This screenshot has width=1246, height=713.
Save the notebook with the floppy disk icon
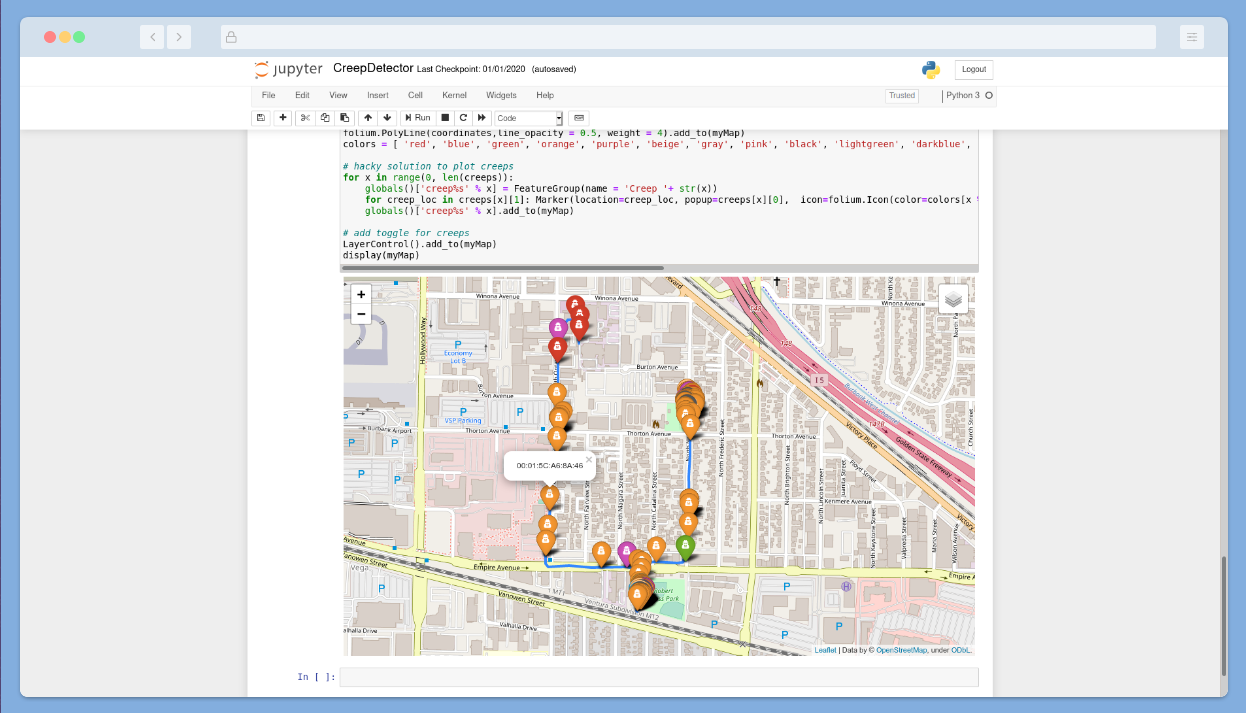click(261, 118)
